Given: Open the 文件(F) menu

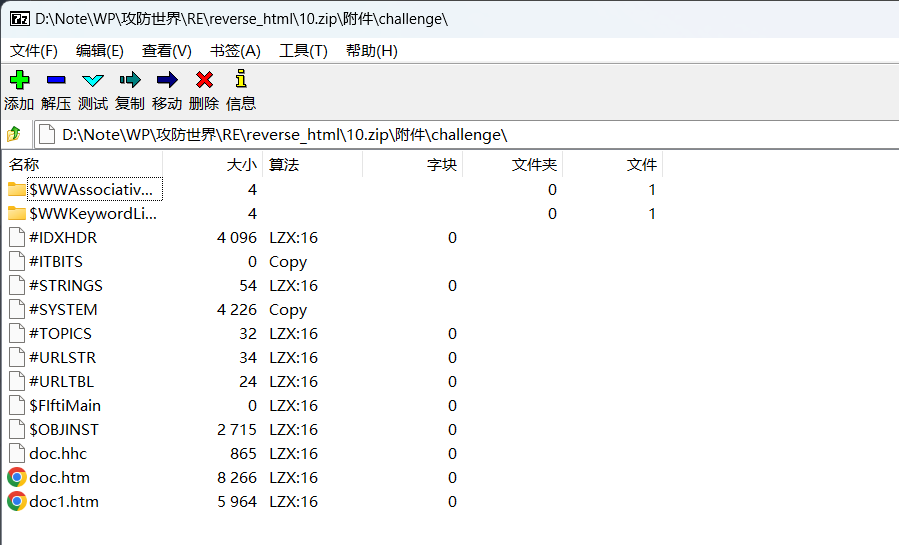Looking at the screenshot, I should [x=34, y=51].
